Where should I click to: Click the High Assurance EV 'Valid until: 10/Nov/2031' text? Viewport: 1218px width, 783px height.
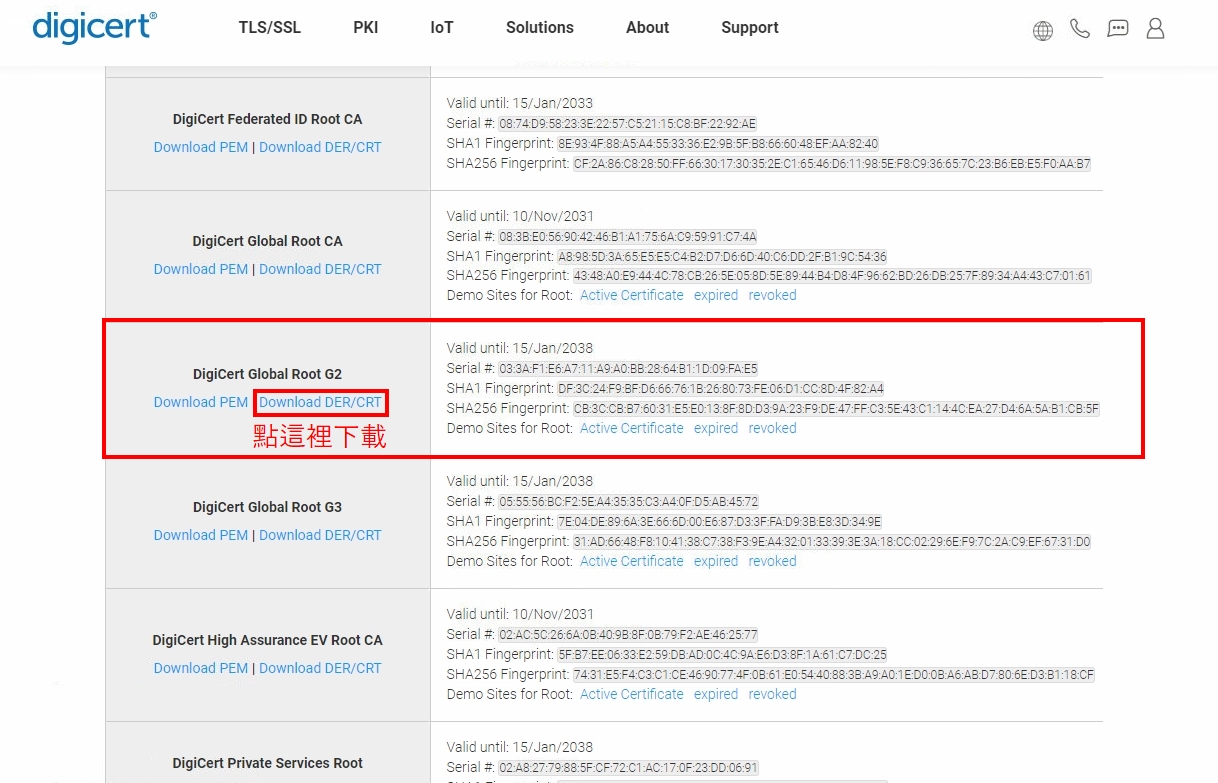click(x=521, y=615)
